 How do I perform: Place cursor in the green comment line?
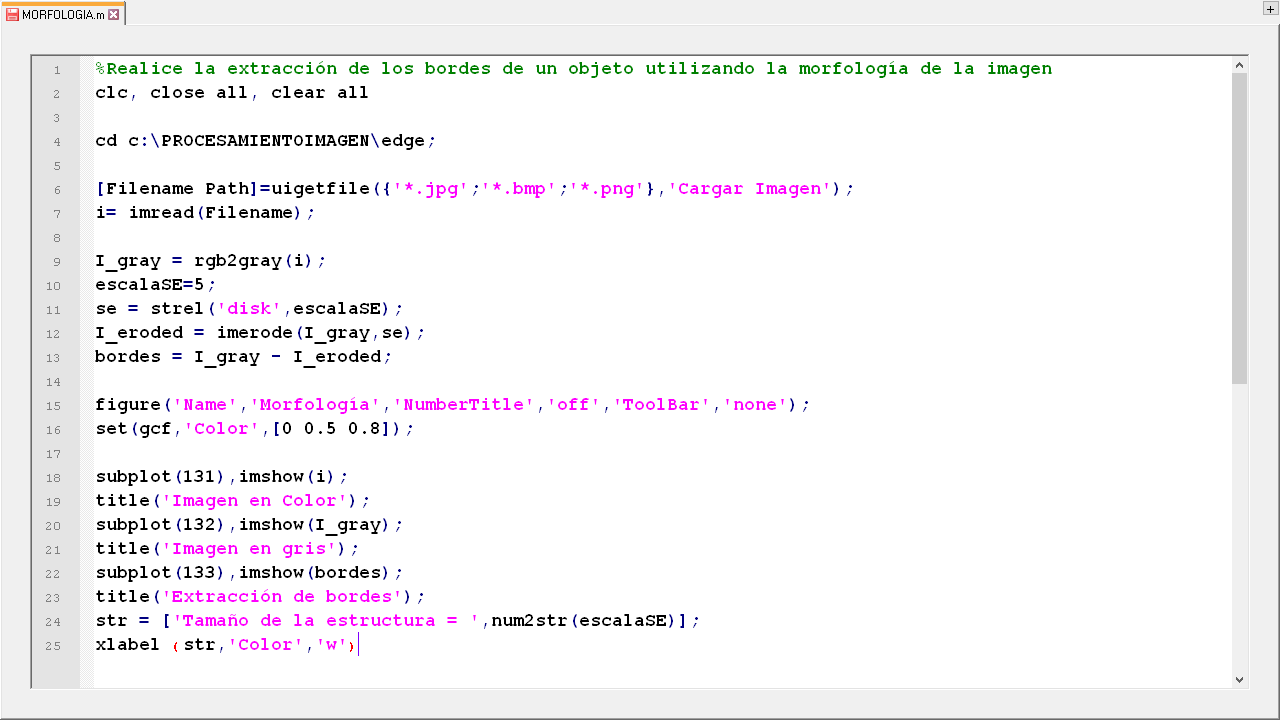point(573,69)
